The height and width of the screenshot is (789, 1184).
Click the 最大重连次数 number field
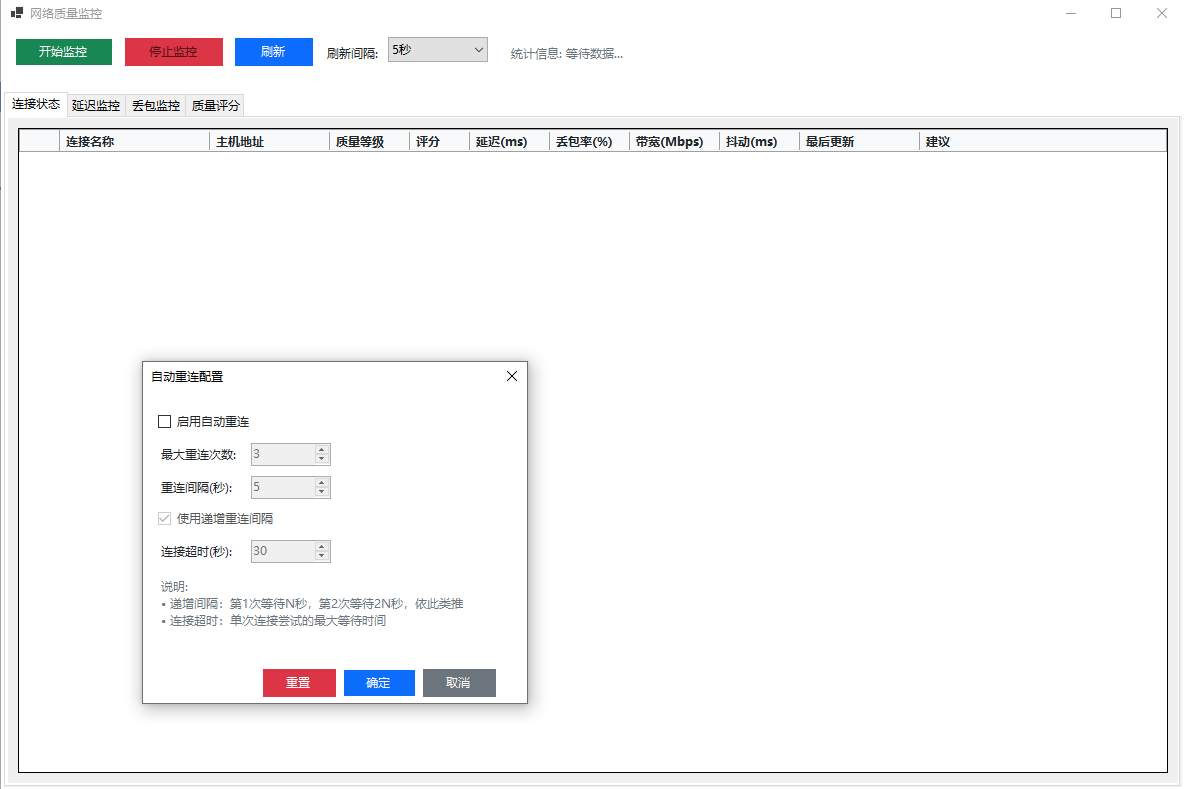click(x=282, y=455)
